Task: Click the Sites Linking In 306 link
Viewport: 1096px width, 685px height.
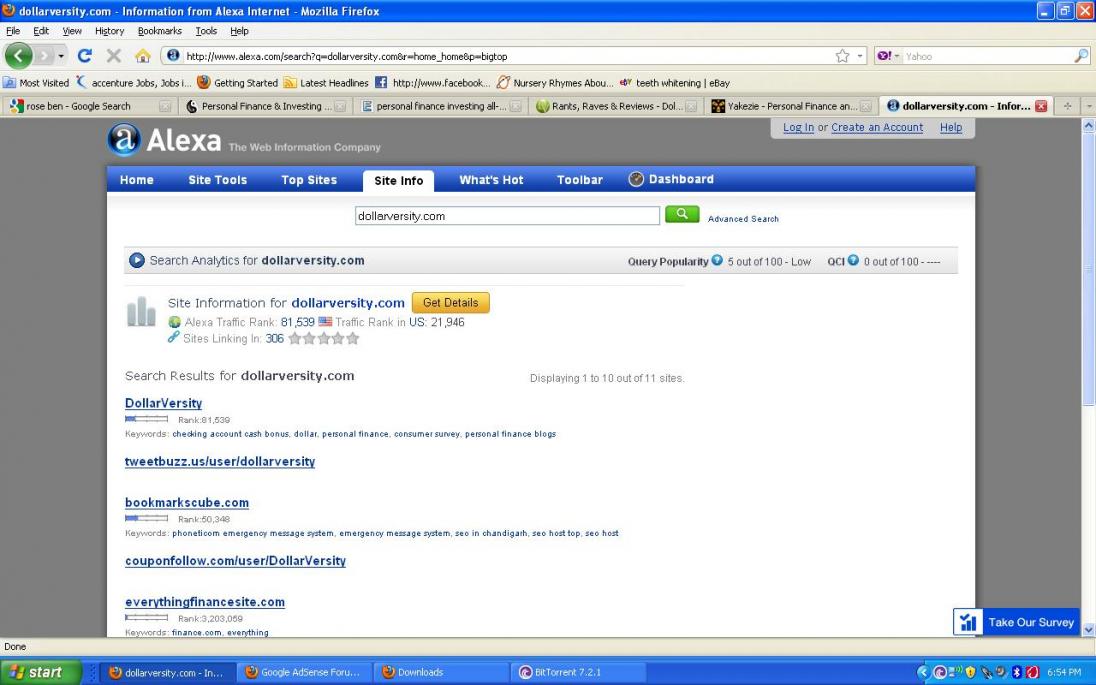Action: [x=274, y=338]
